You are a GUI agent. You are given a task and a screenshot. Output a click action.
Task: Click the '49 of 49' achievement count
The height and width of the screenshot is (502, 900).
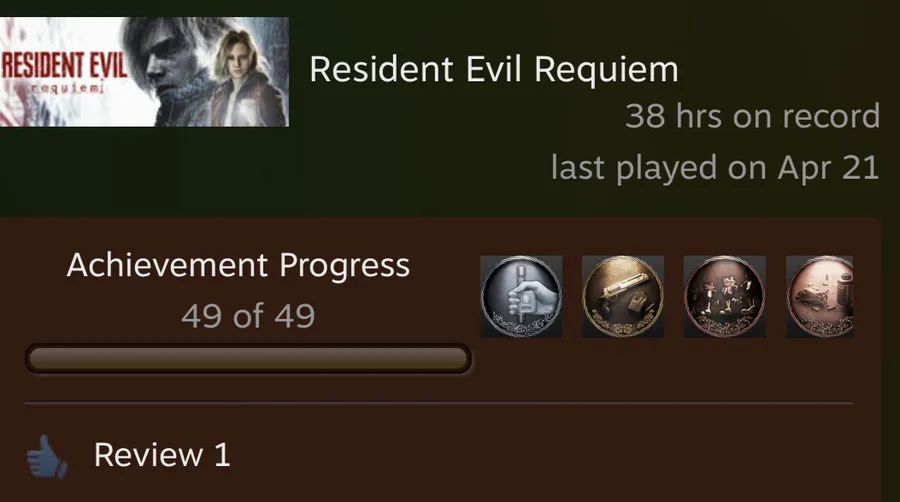248,316
